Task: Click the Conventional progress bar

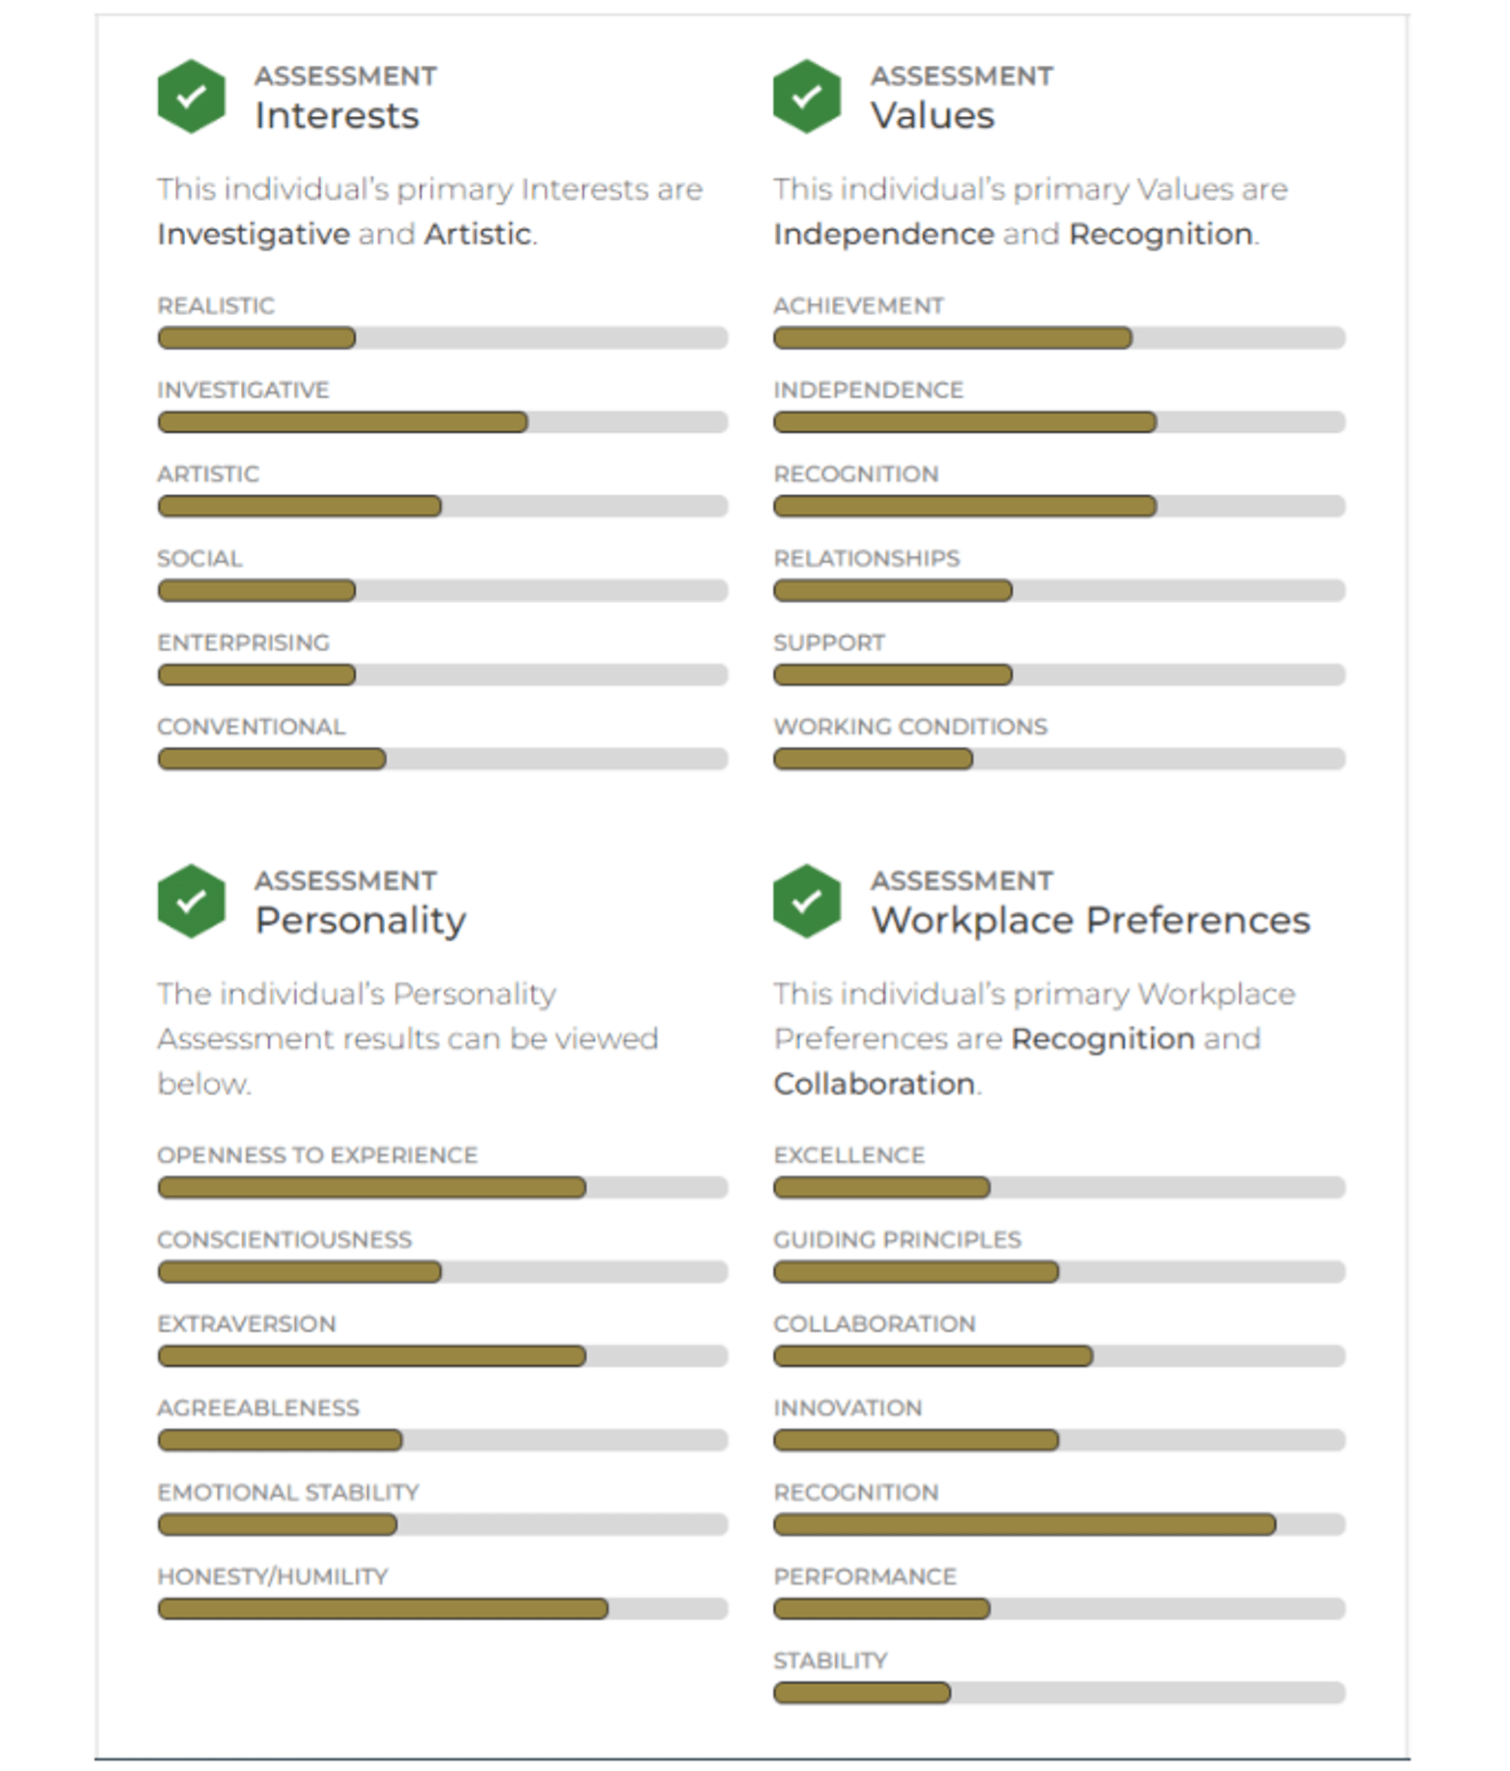Action: [x=442, y=759]
